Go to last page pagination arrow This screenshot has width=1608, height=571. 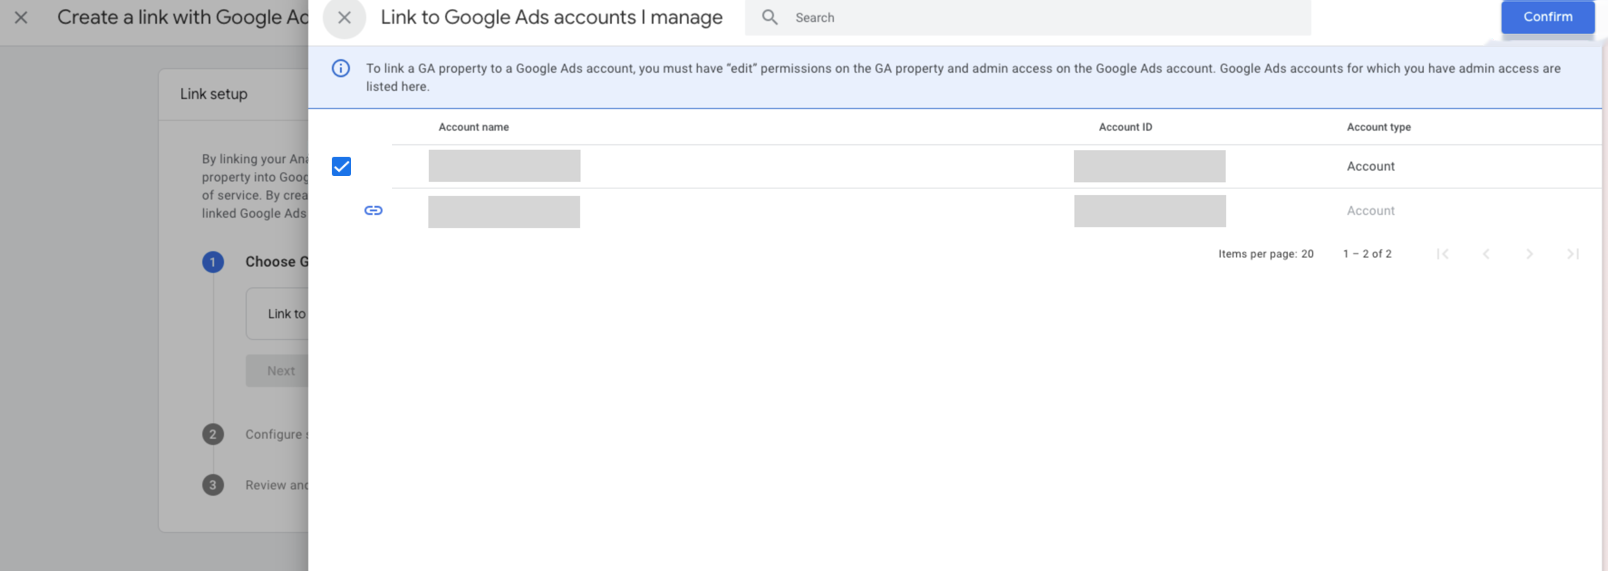click(1573, 254)
